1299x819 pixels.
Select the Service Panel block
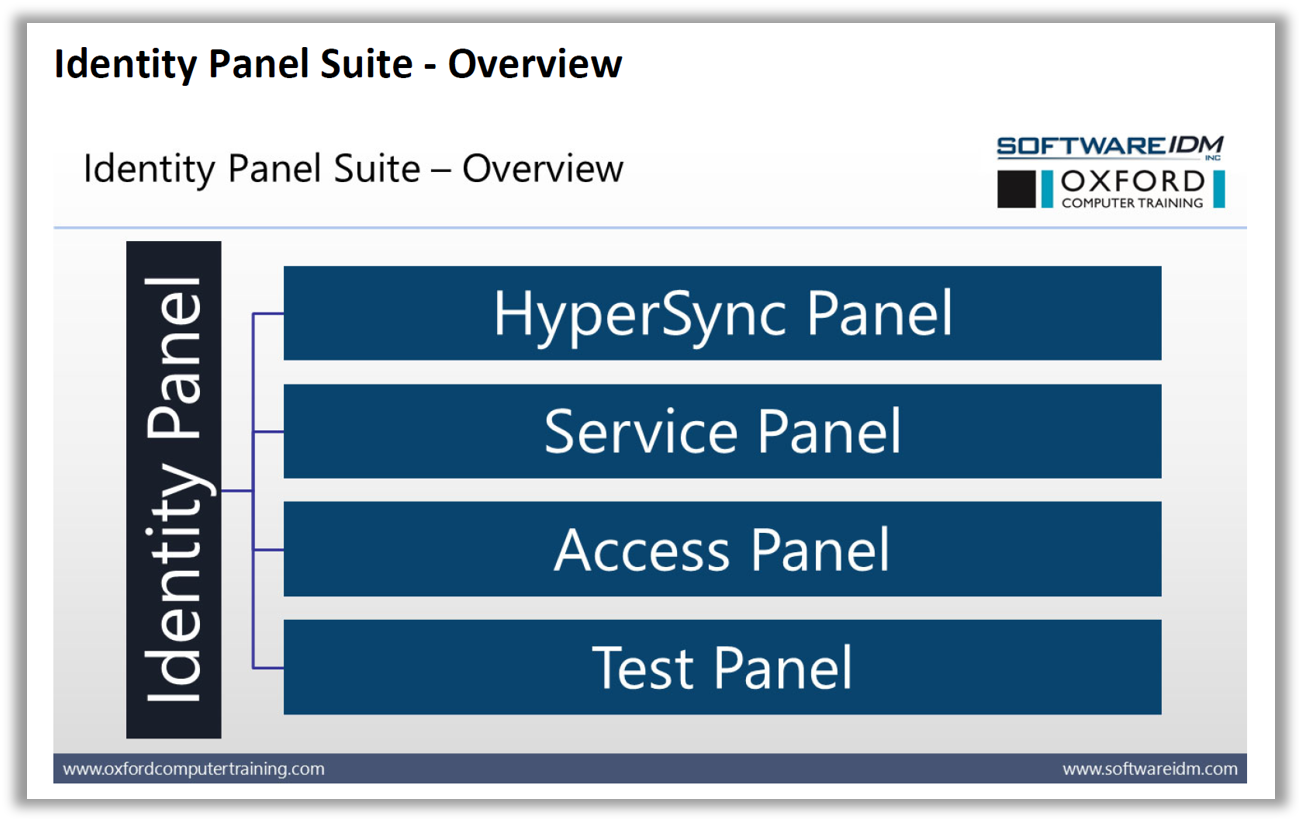(x=721, y=431)
